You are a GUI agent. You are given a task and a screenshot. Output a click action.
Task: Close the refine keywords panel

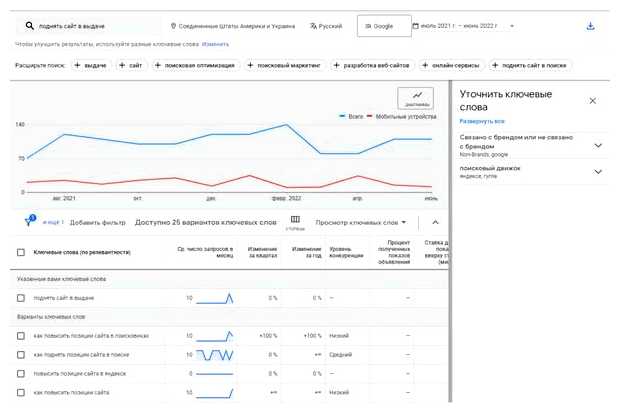[x=592, y=101]
